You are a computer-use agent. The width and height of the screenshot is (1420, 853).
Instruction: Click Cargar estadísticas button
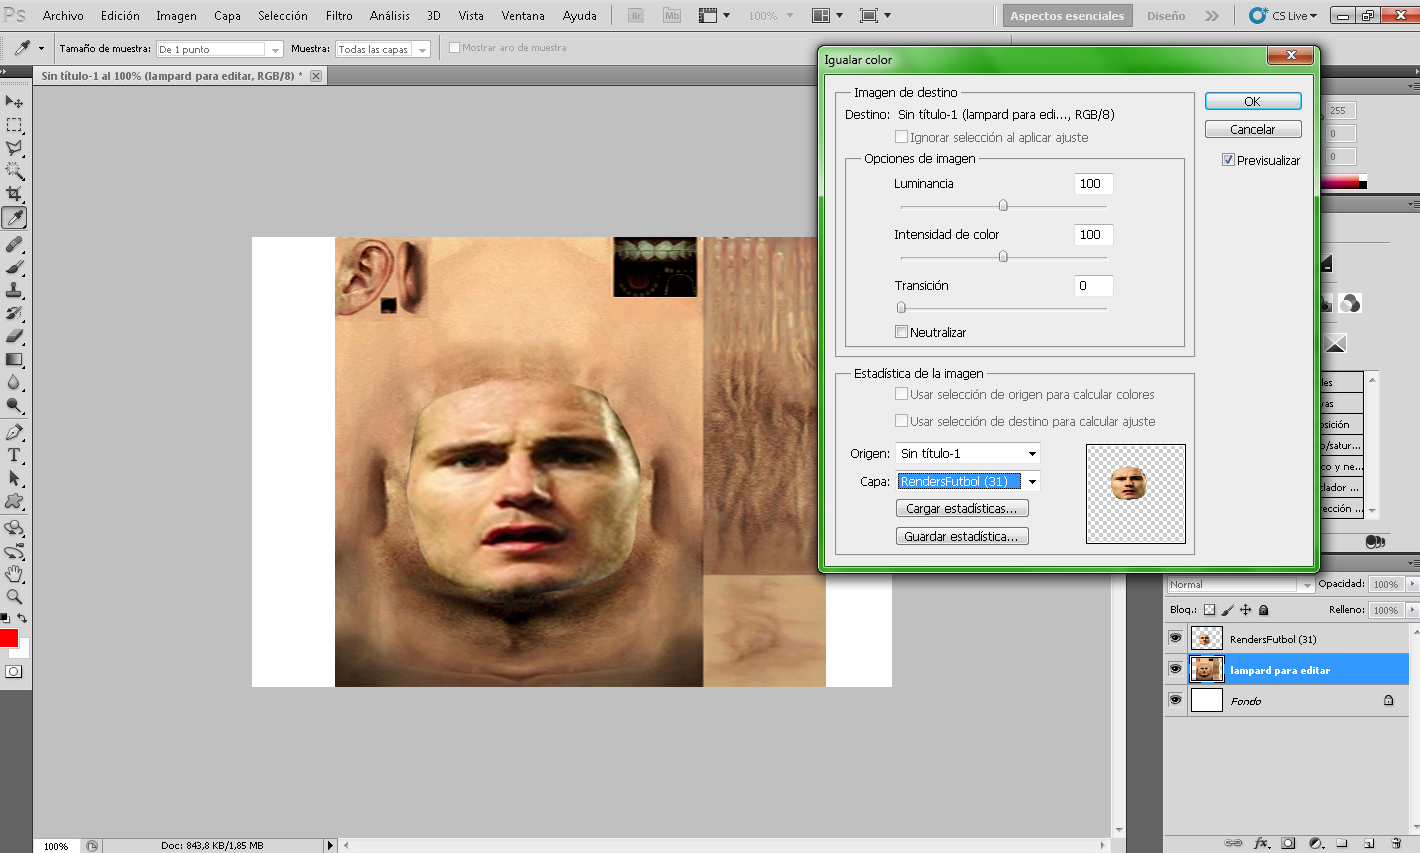pos(962,508)
